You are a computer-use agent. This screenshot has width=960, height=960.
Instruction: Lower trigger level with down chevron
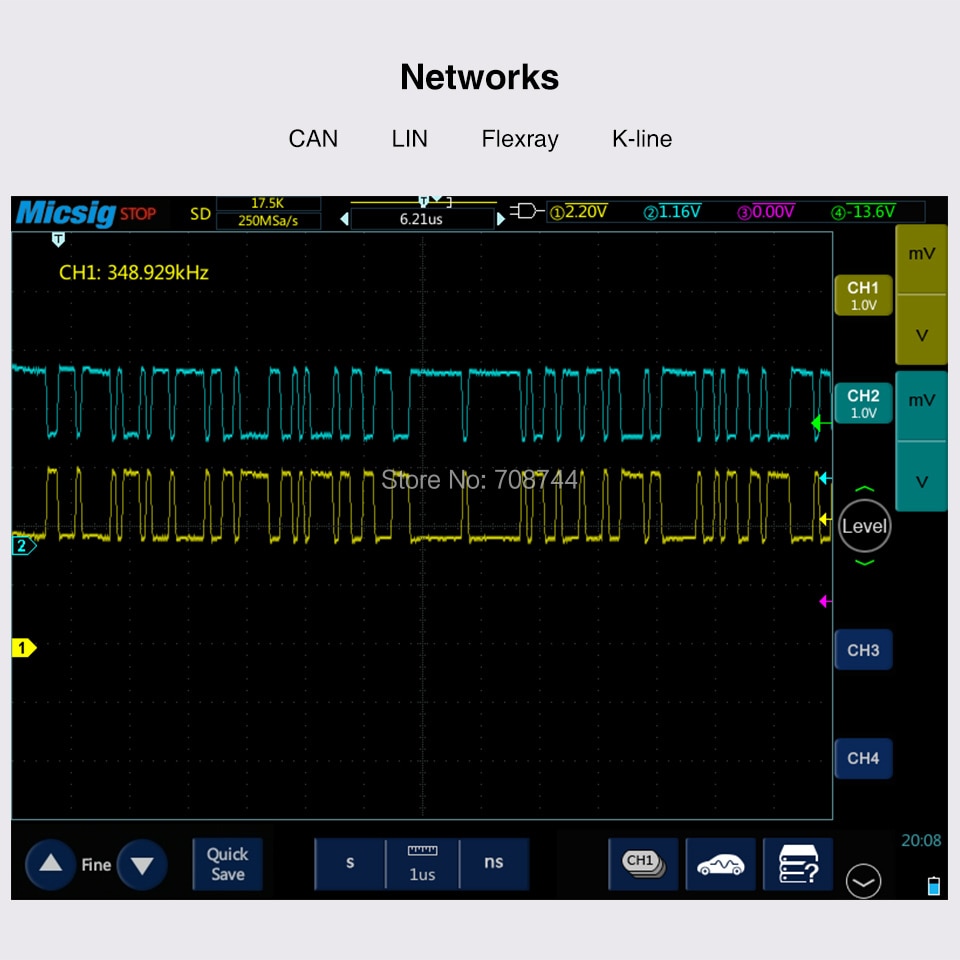click(864, 563)
